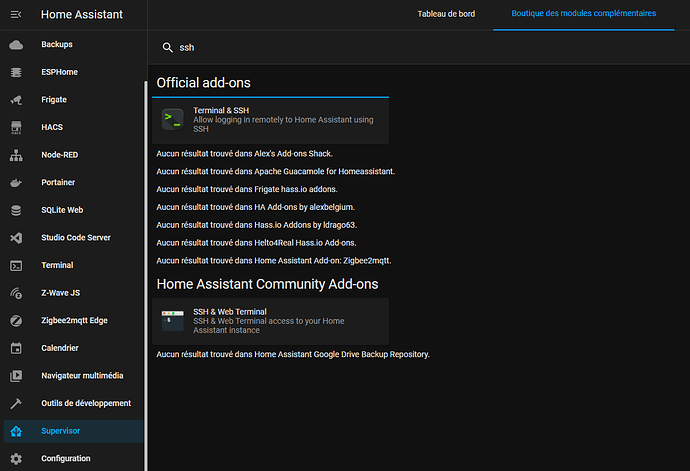690x471 pixels.
Task: Click the sidebar vertical scrollbar
Action: 146,276
